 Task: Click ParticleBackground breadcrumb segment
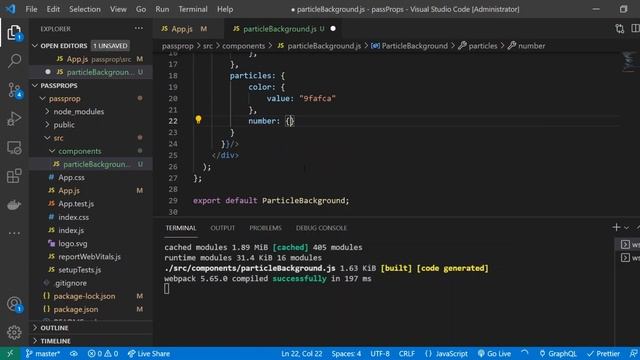coord(409,46)
